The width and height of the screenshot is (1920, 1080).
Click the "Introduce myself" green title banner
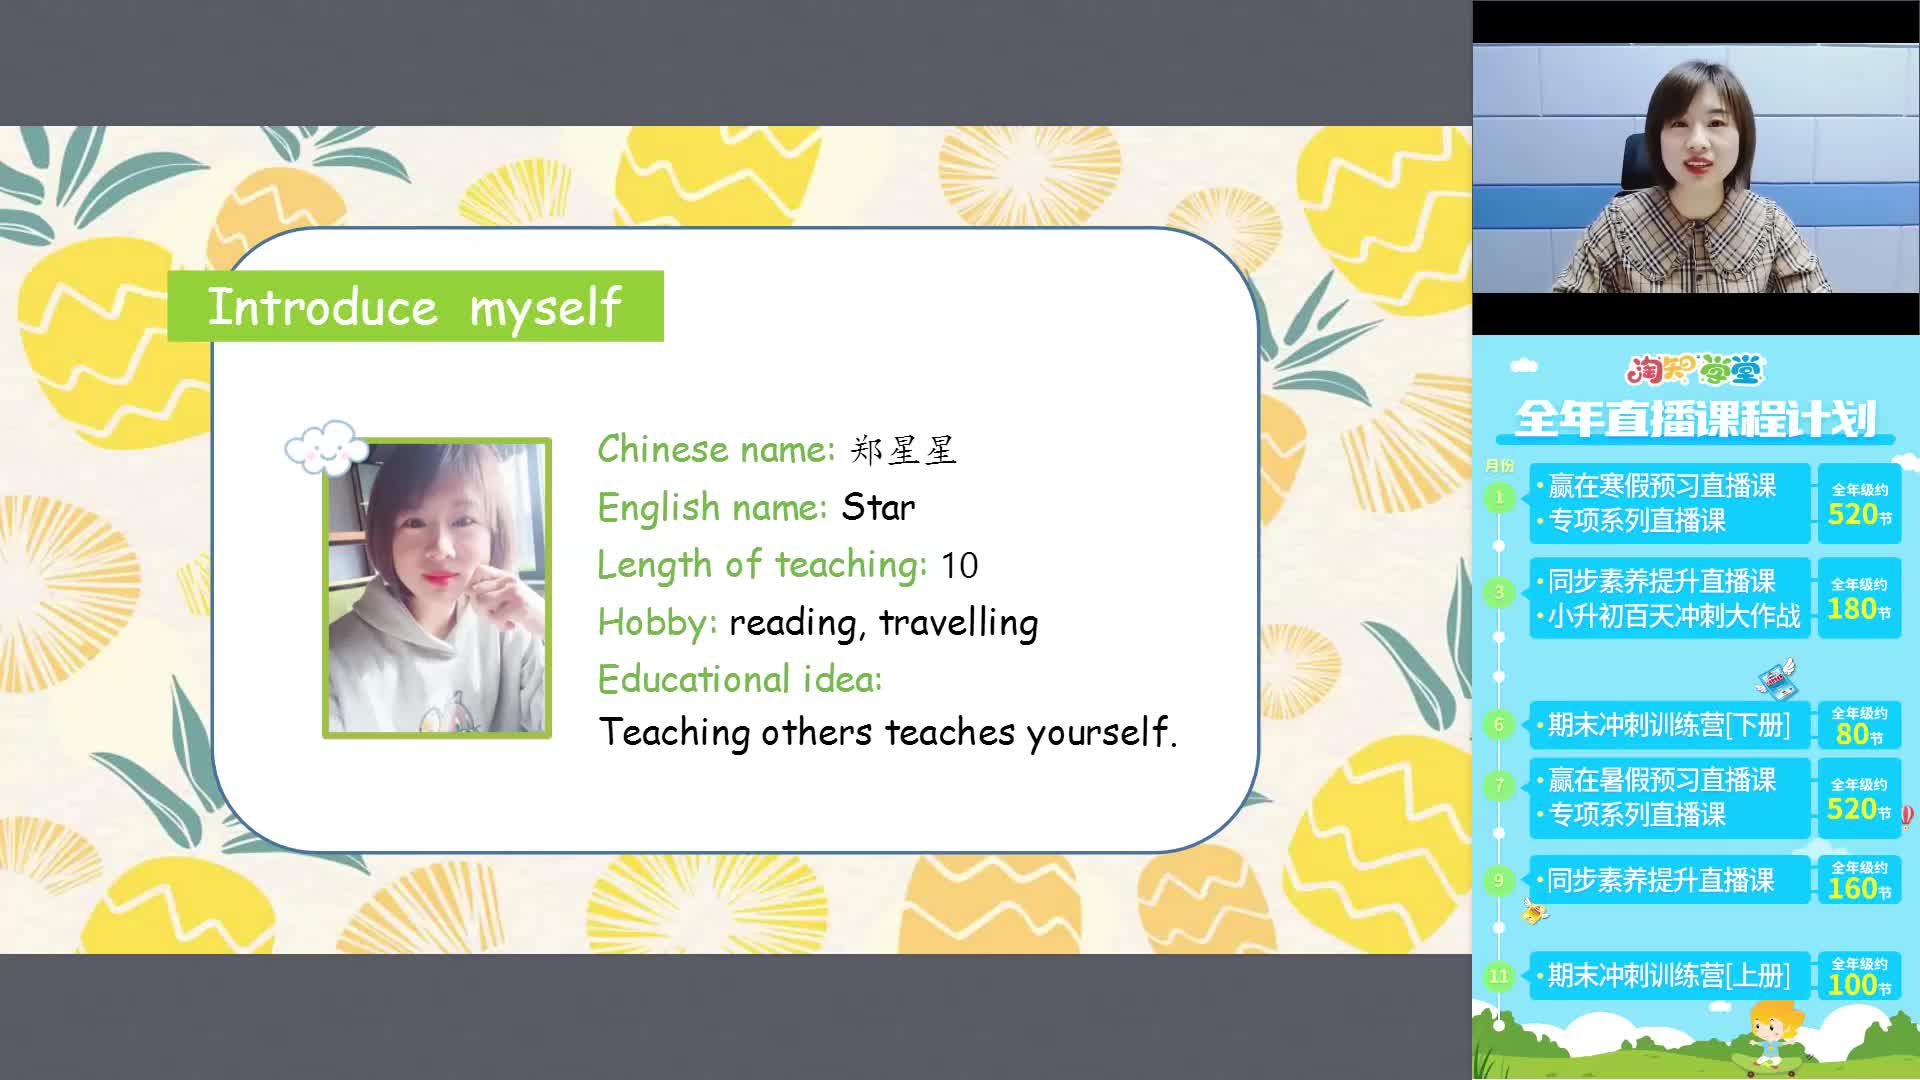point(416,306)
